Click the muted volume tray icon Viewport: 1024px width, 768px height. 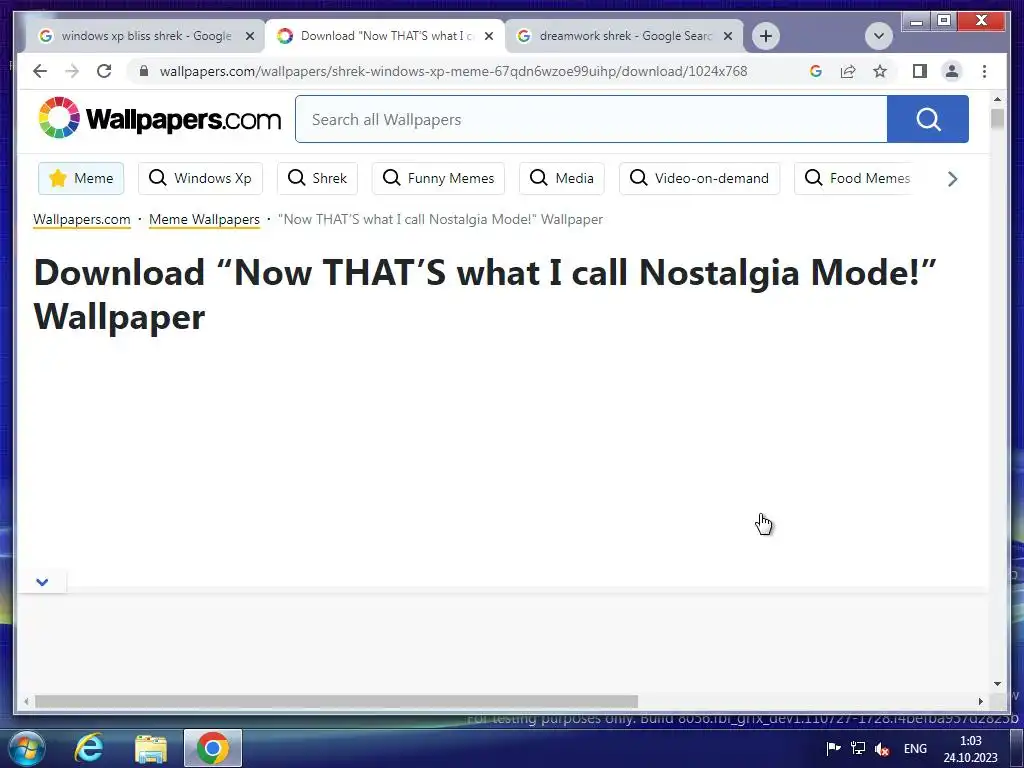[882, 748]
